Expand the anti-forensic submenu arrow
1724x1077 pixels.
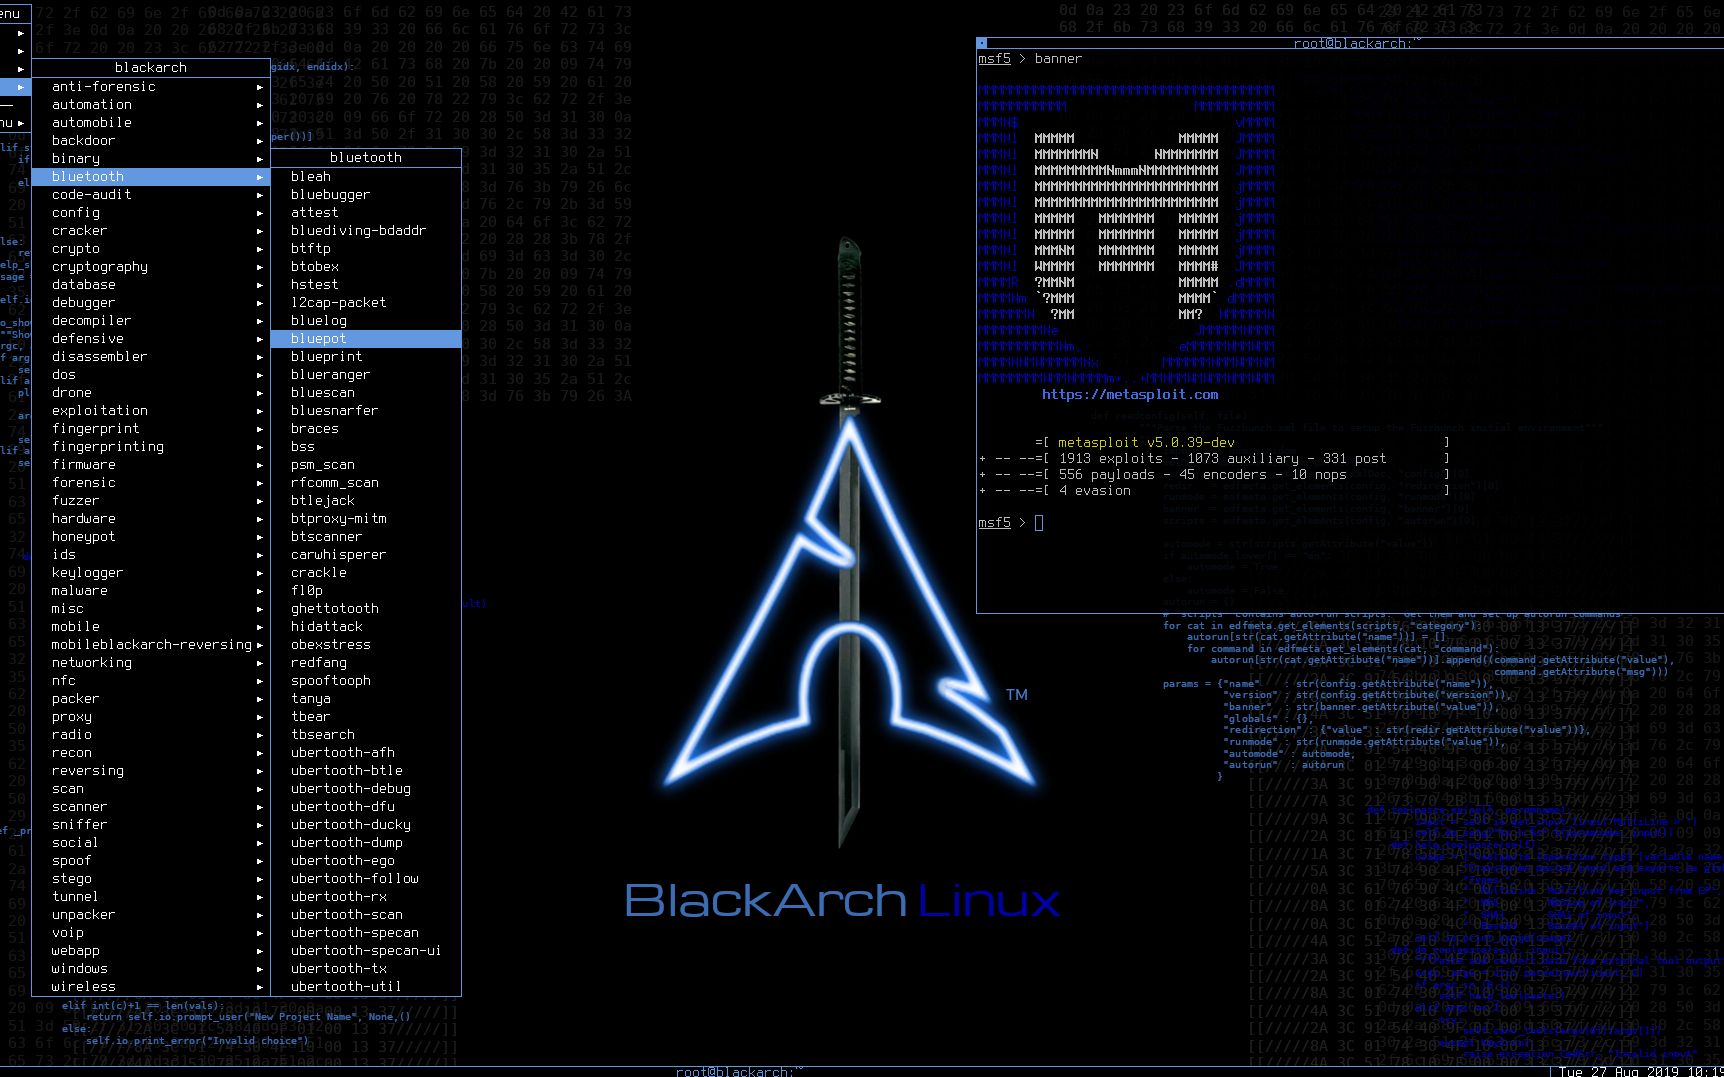tap(259, 87)
